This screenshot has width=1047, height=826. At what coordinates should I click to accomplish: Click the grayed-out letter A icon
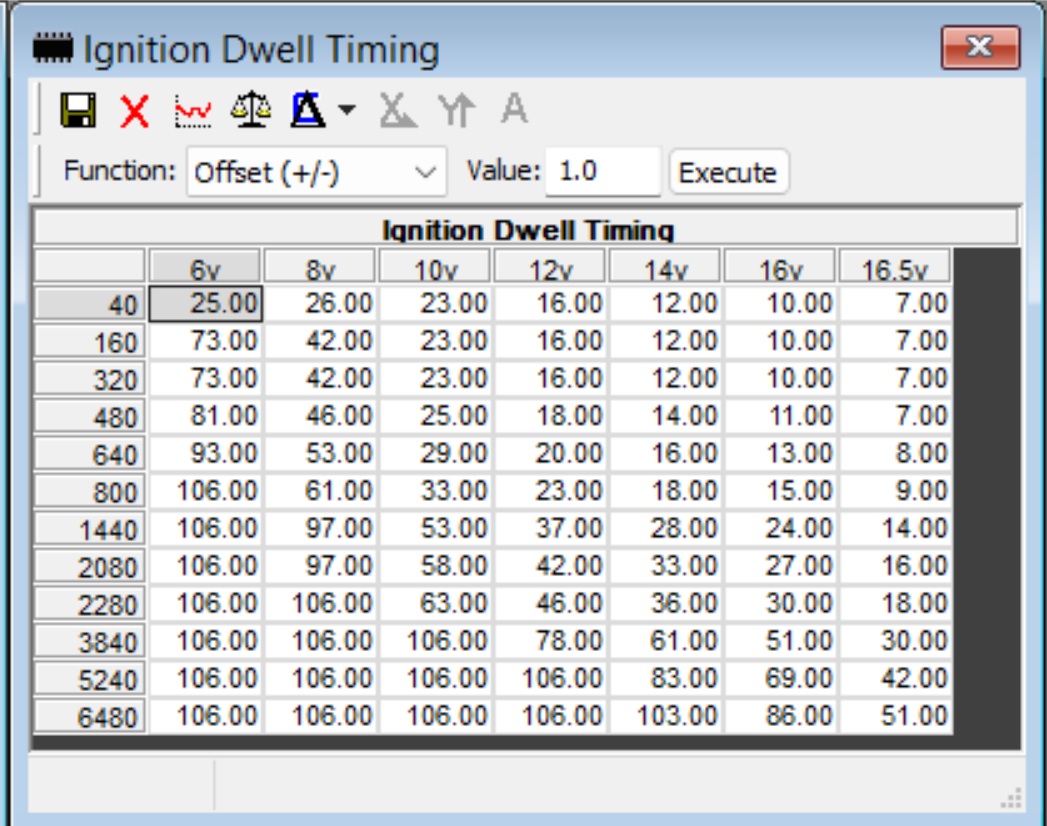pyautogui.click(x=514, y=109)
